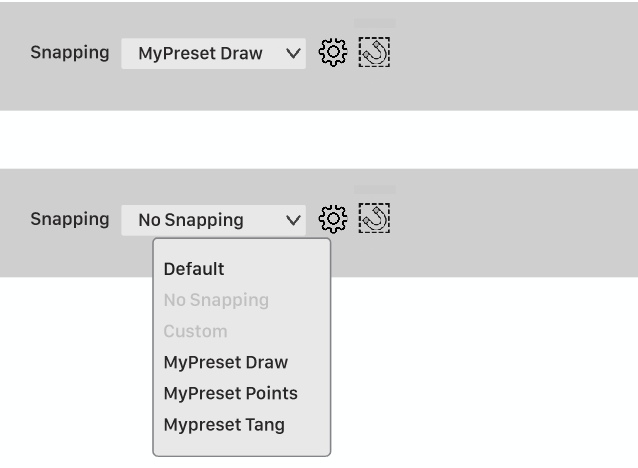Click empty gray area of upper toolbar
Viewport: 638px width, 468px height.
point(513,56)
